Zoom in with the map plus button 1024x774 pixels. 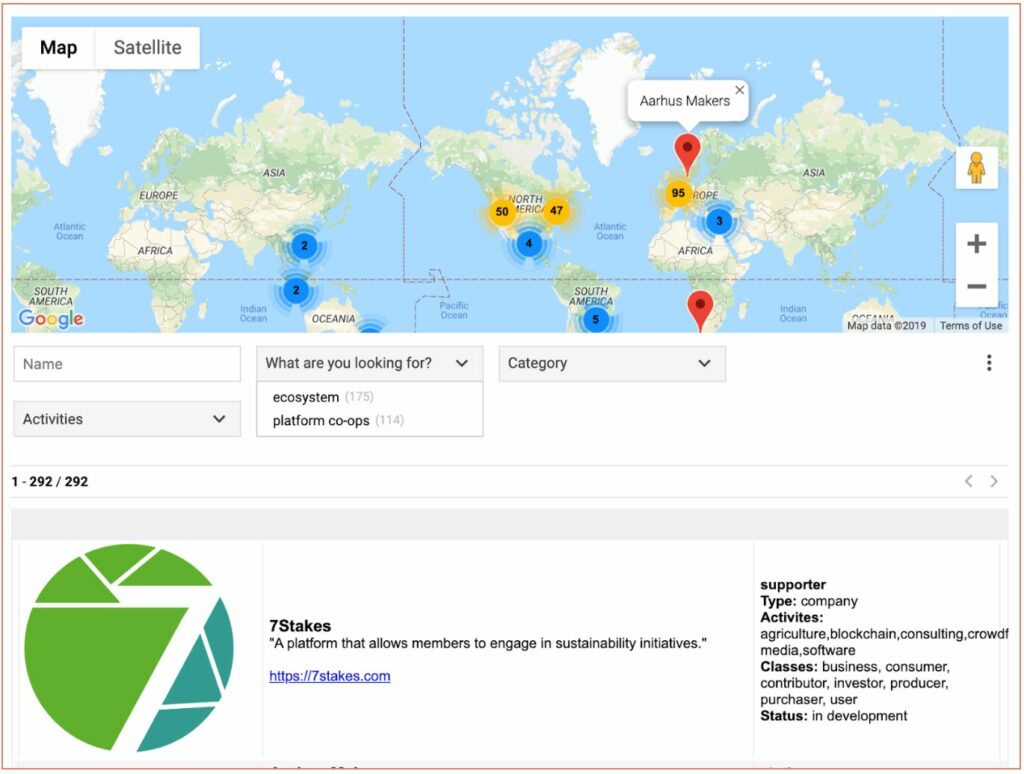[976, 244]
